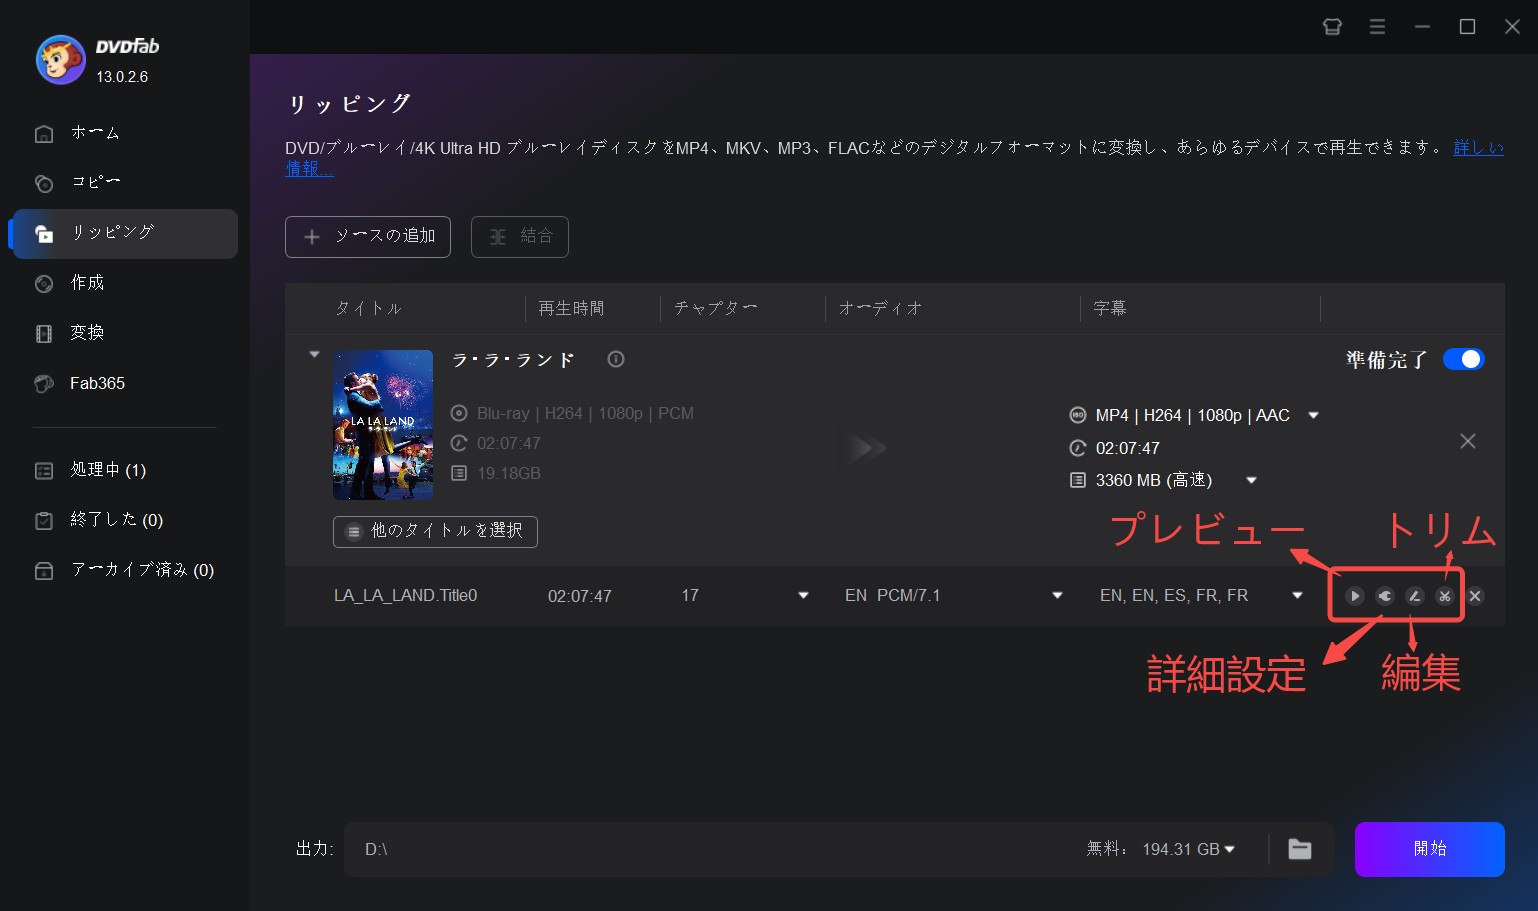Open MP4 | H264 | 1080p | AAC profile dropdown
Screen dimensions: 1538x911
1314,415
